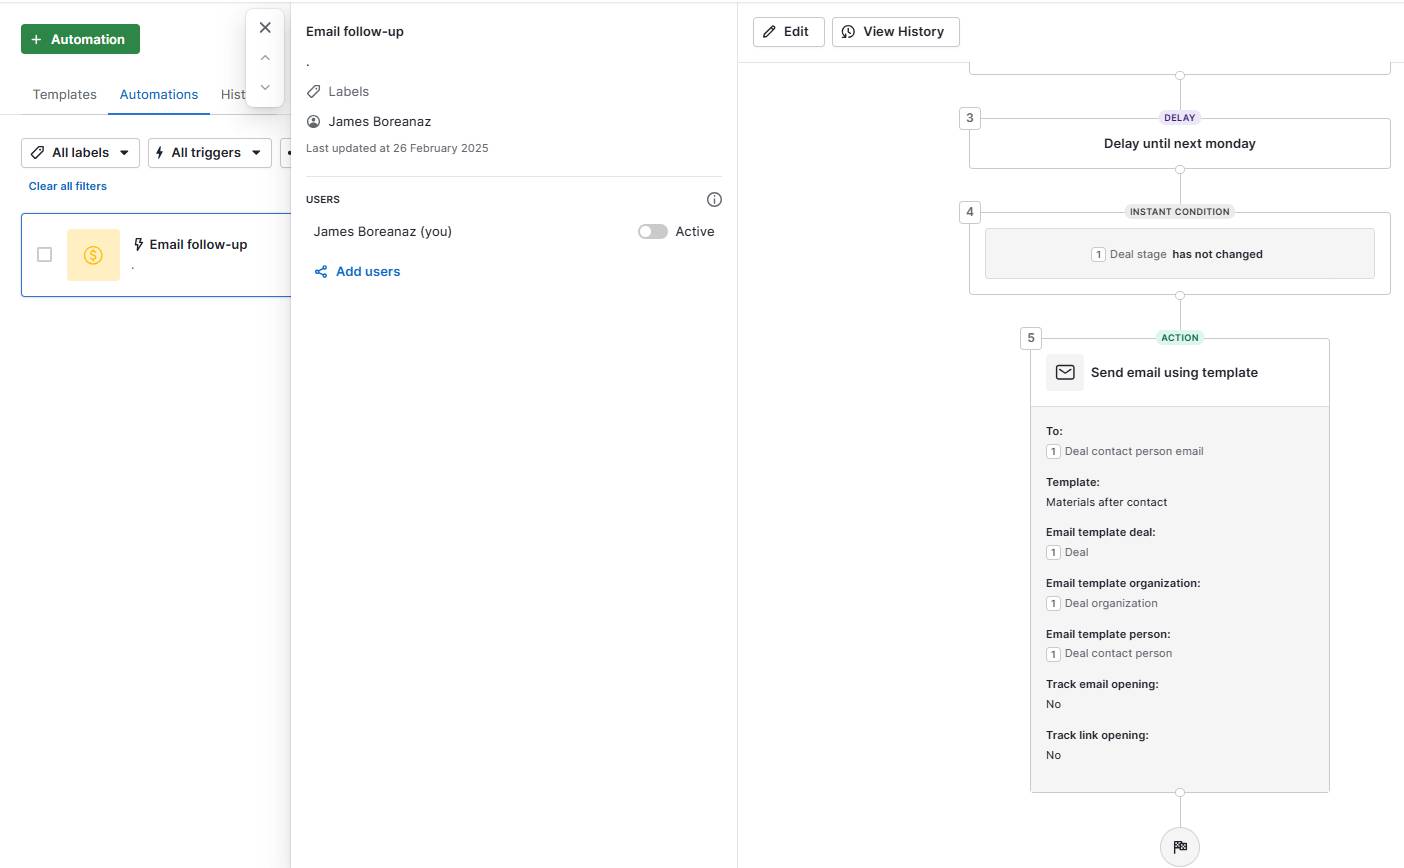The height and width of the screenshot is (868, 1404).
Task: Click the tag icon next to Labels
Action: (x=314, y=92)
